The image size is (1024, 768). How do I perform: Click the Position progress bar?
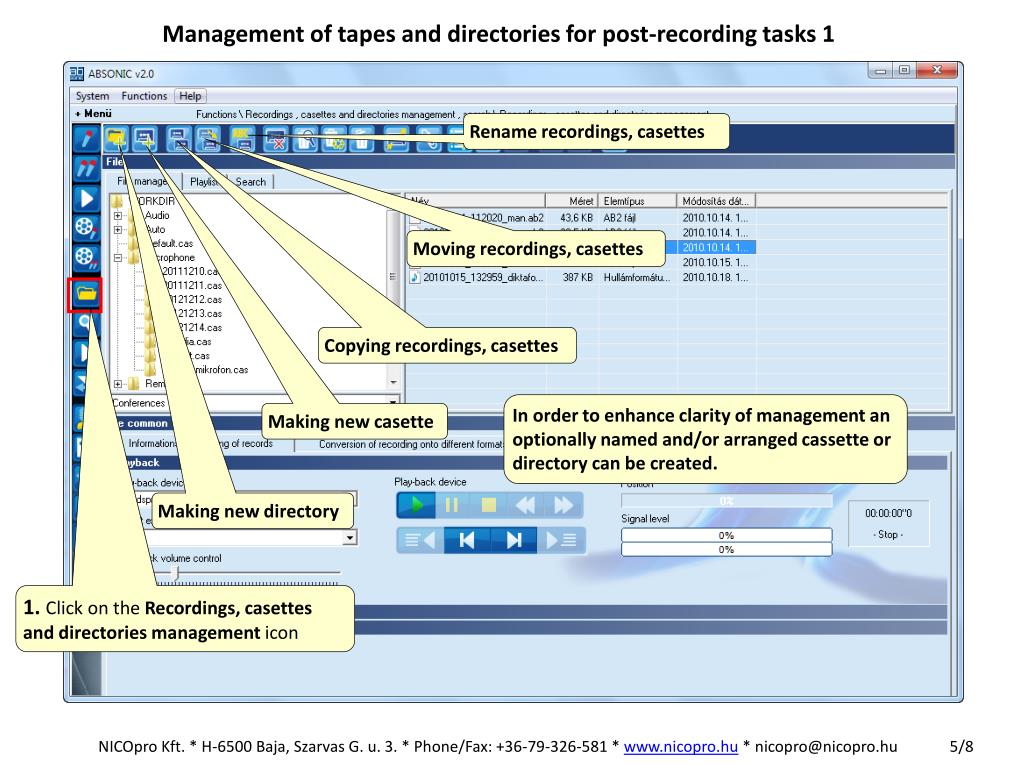[x=727, y=501]
